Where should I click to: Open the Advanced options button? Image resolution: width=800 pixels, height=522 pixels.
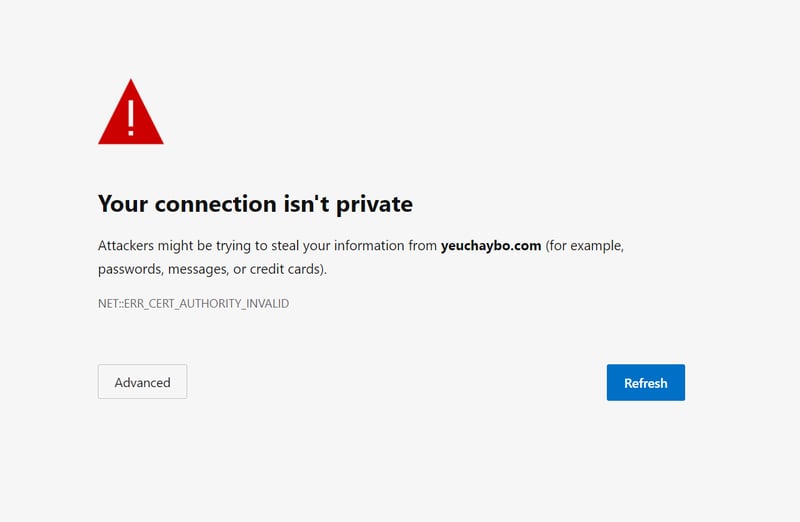142,382
